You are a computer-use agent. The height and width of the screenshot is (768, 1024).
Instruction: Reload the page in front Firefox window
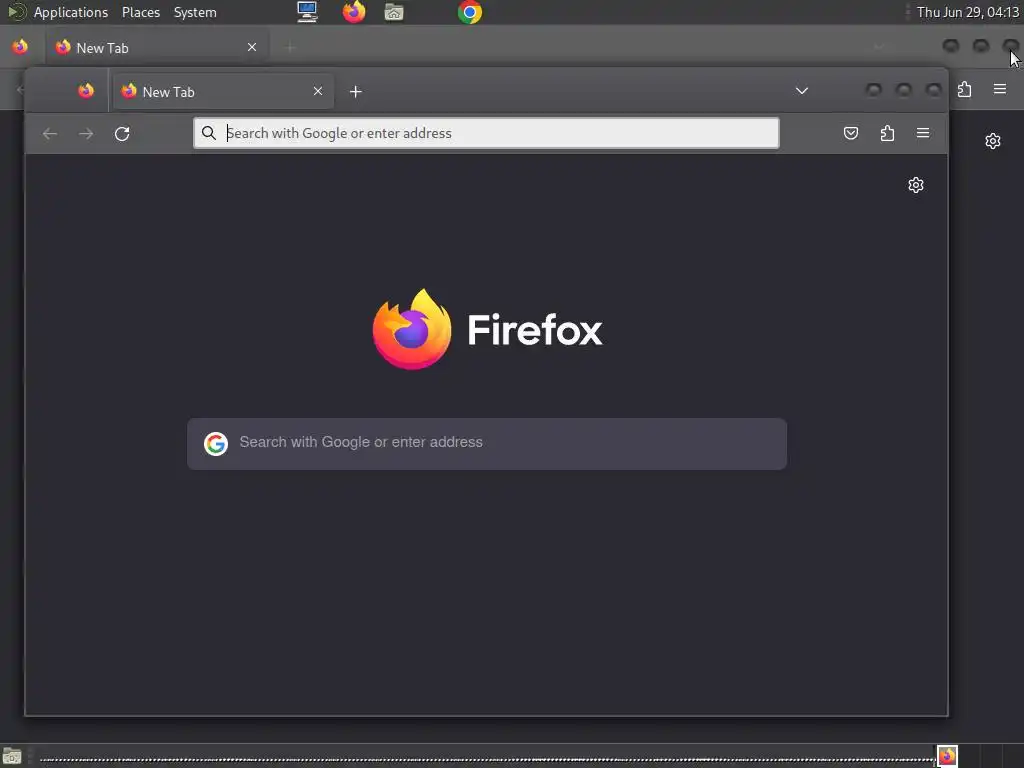pyautogui.click(x=122, y=134)
